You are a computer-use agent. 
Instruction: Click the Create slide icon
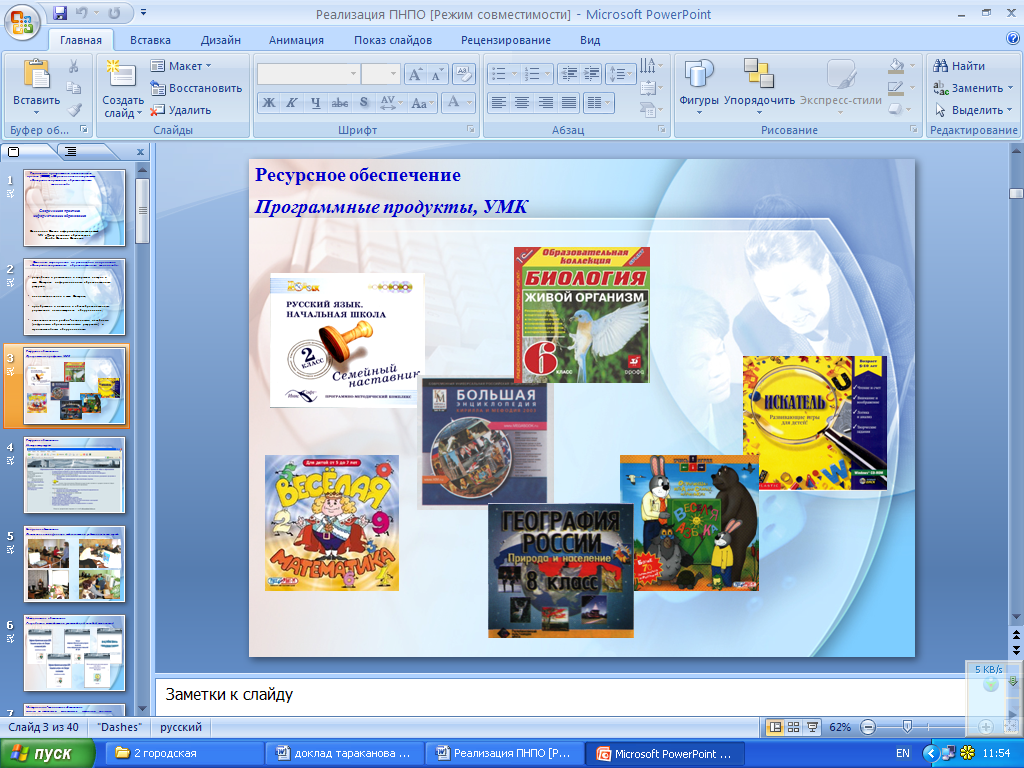(x=121, y=74)
